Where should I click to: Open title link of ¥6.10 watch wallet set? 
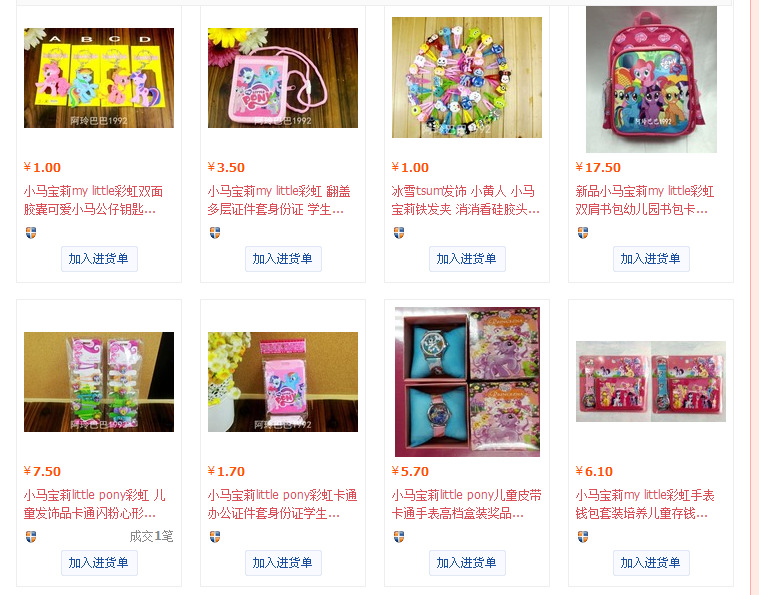pyautogui.click(x=645, y=504)
